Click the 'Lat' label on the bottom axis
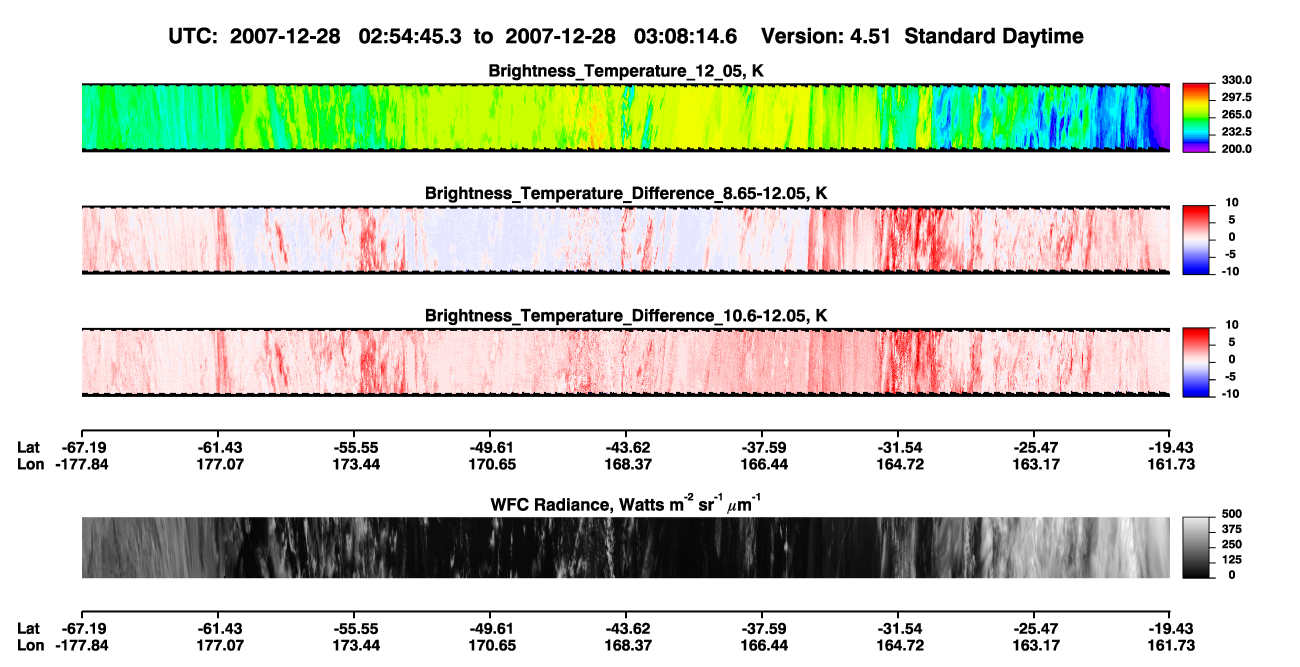Viewport: 1300px width, 667px height. tap(29, 628)
